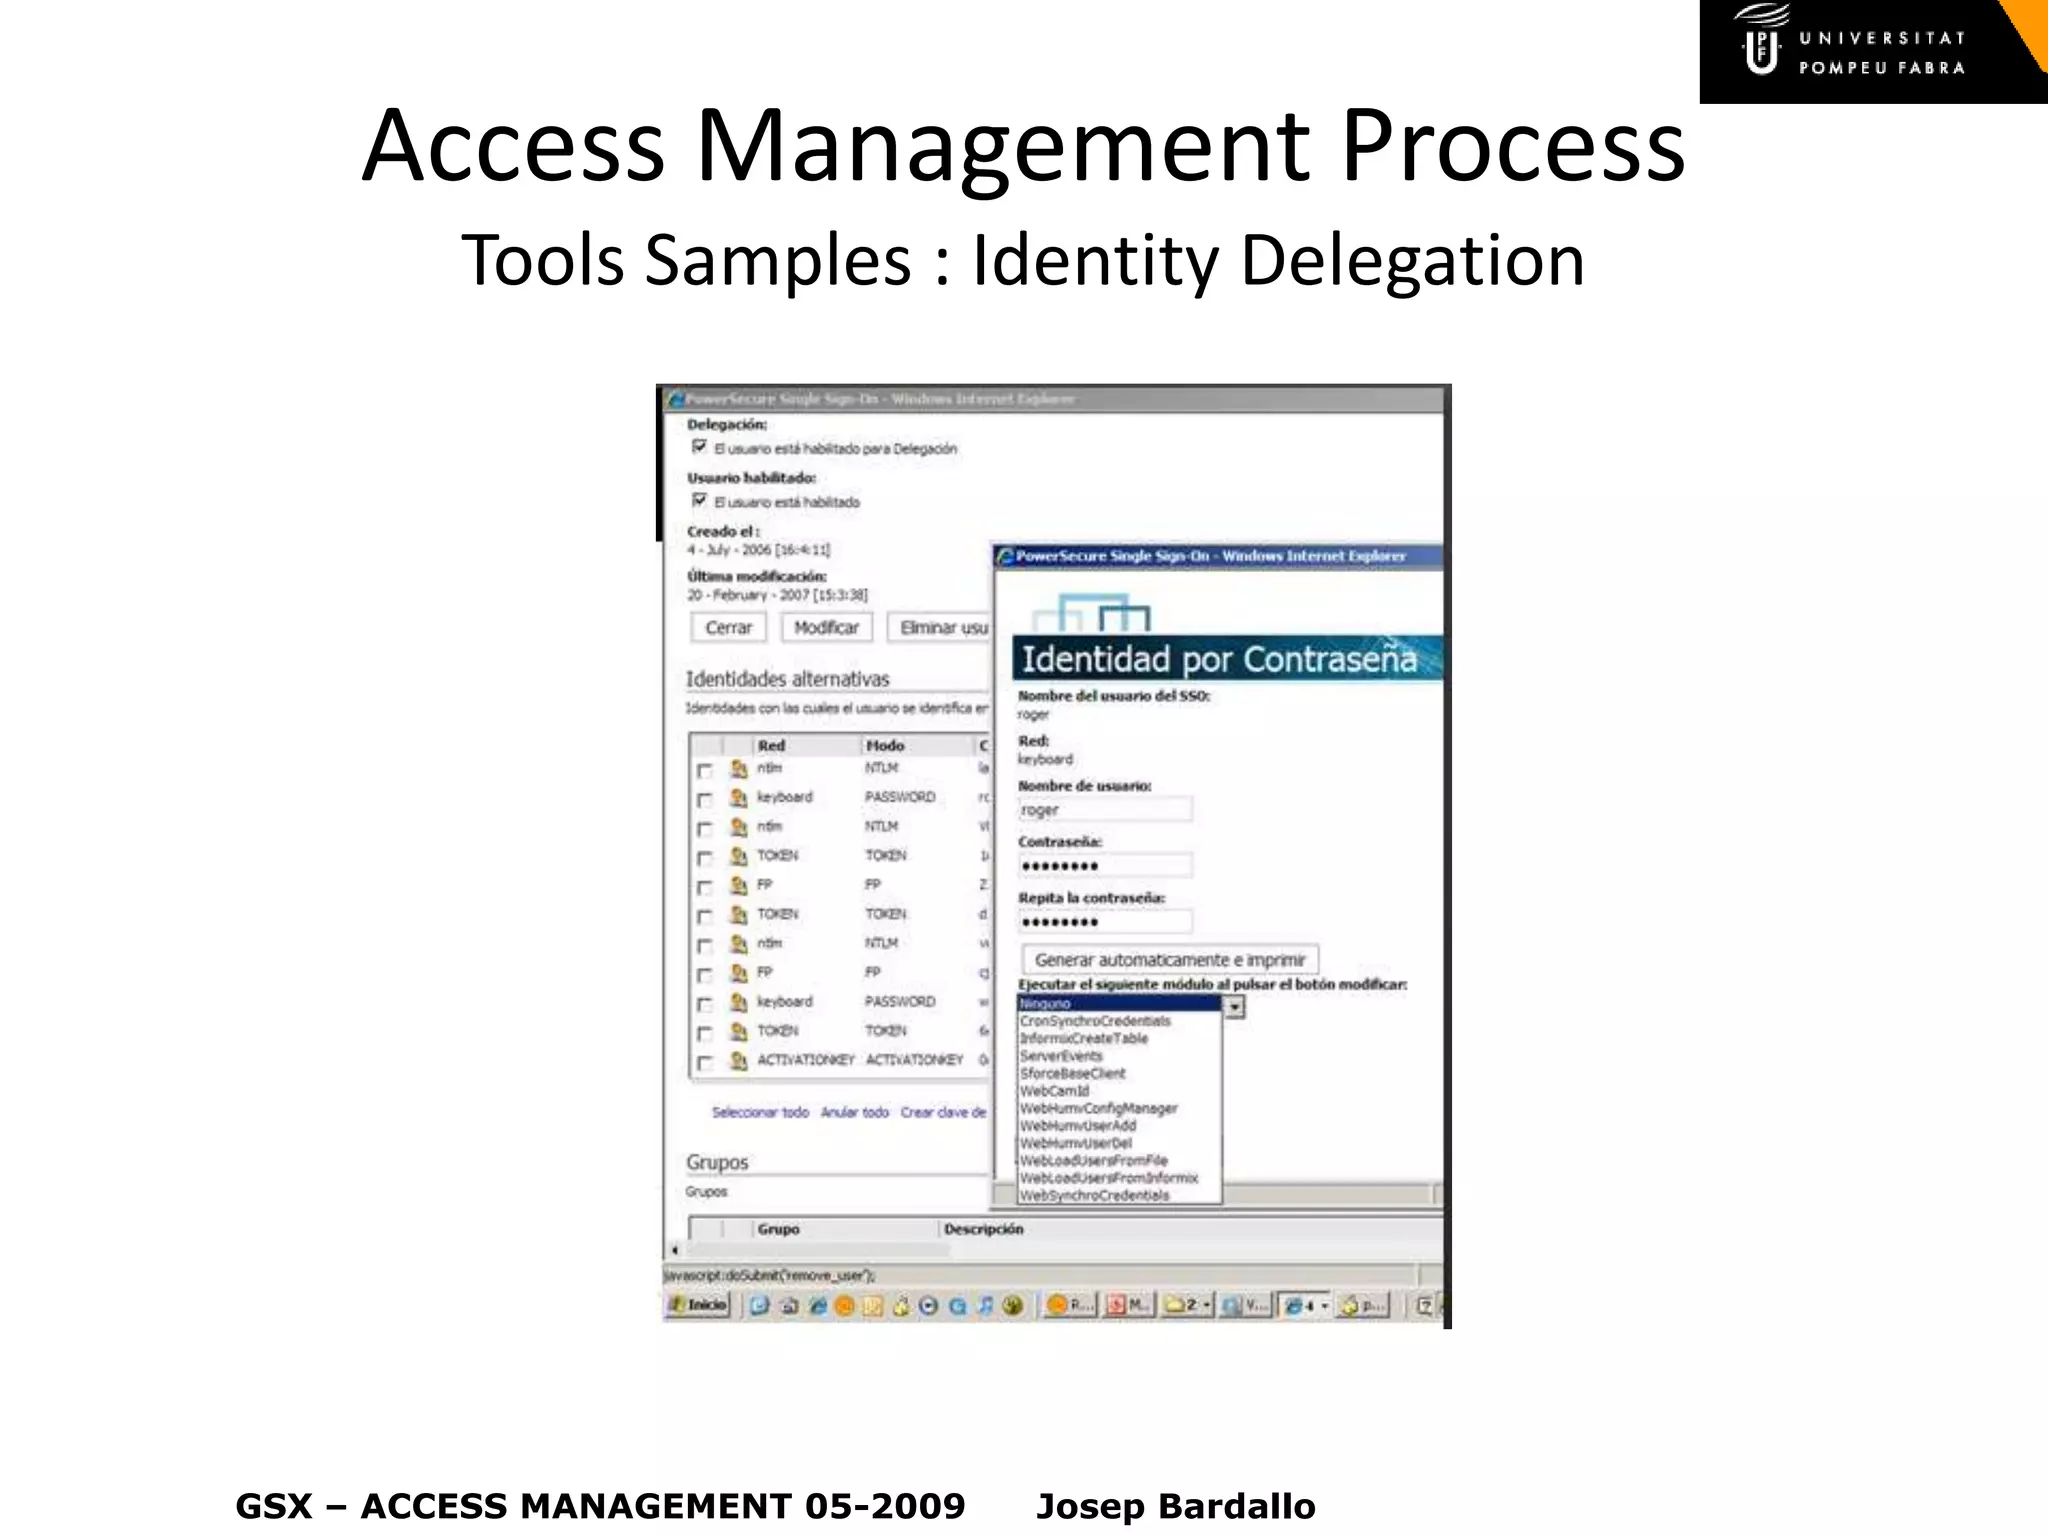Click the user icon in the ACTIVATIONKEY row
This screenshot has width=2048, height=1536.
click(x=738, y=1060)
